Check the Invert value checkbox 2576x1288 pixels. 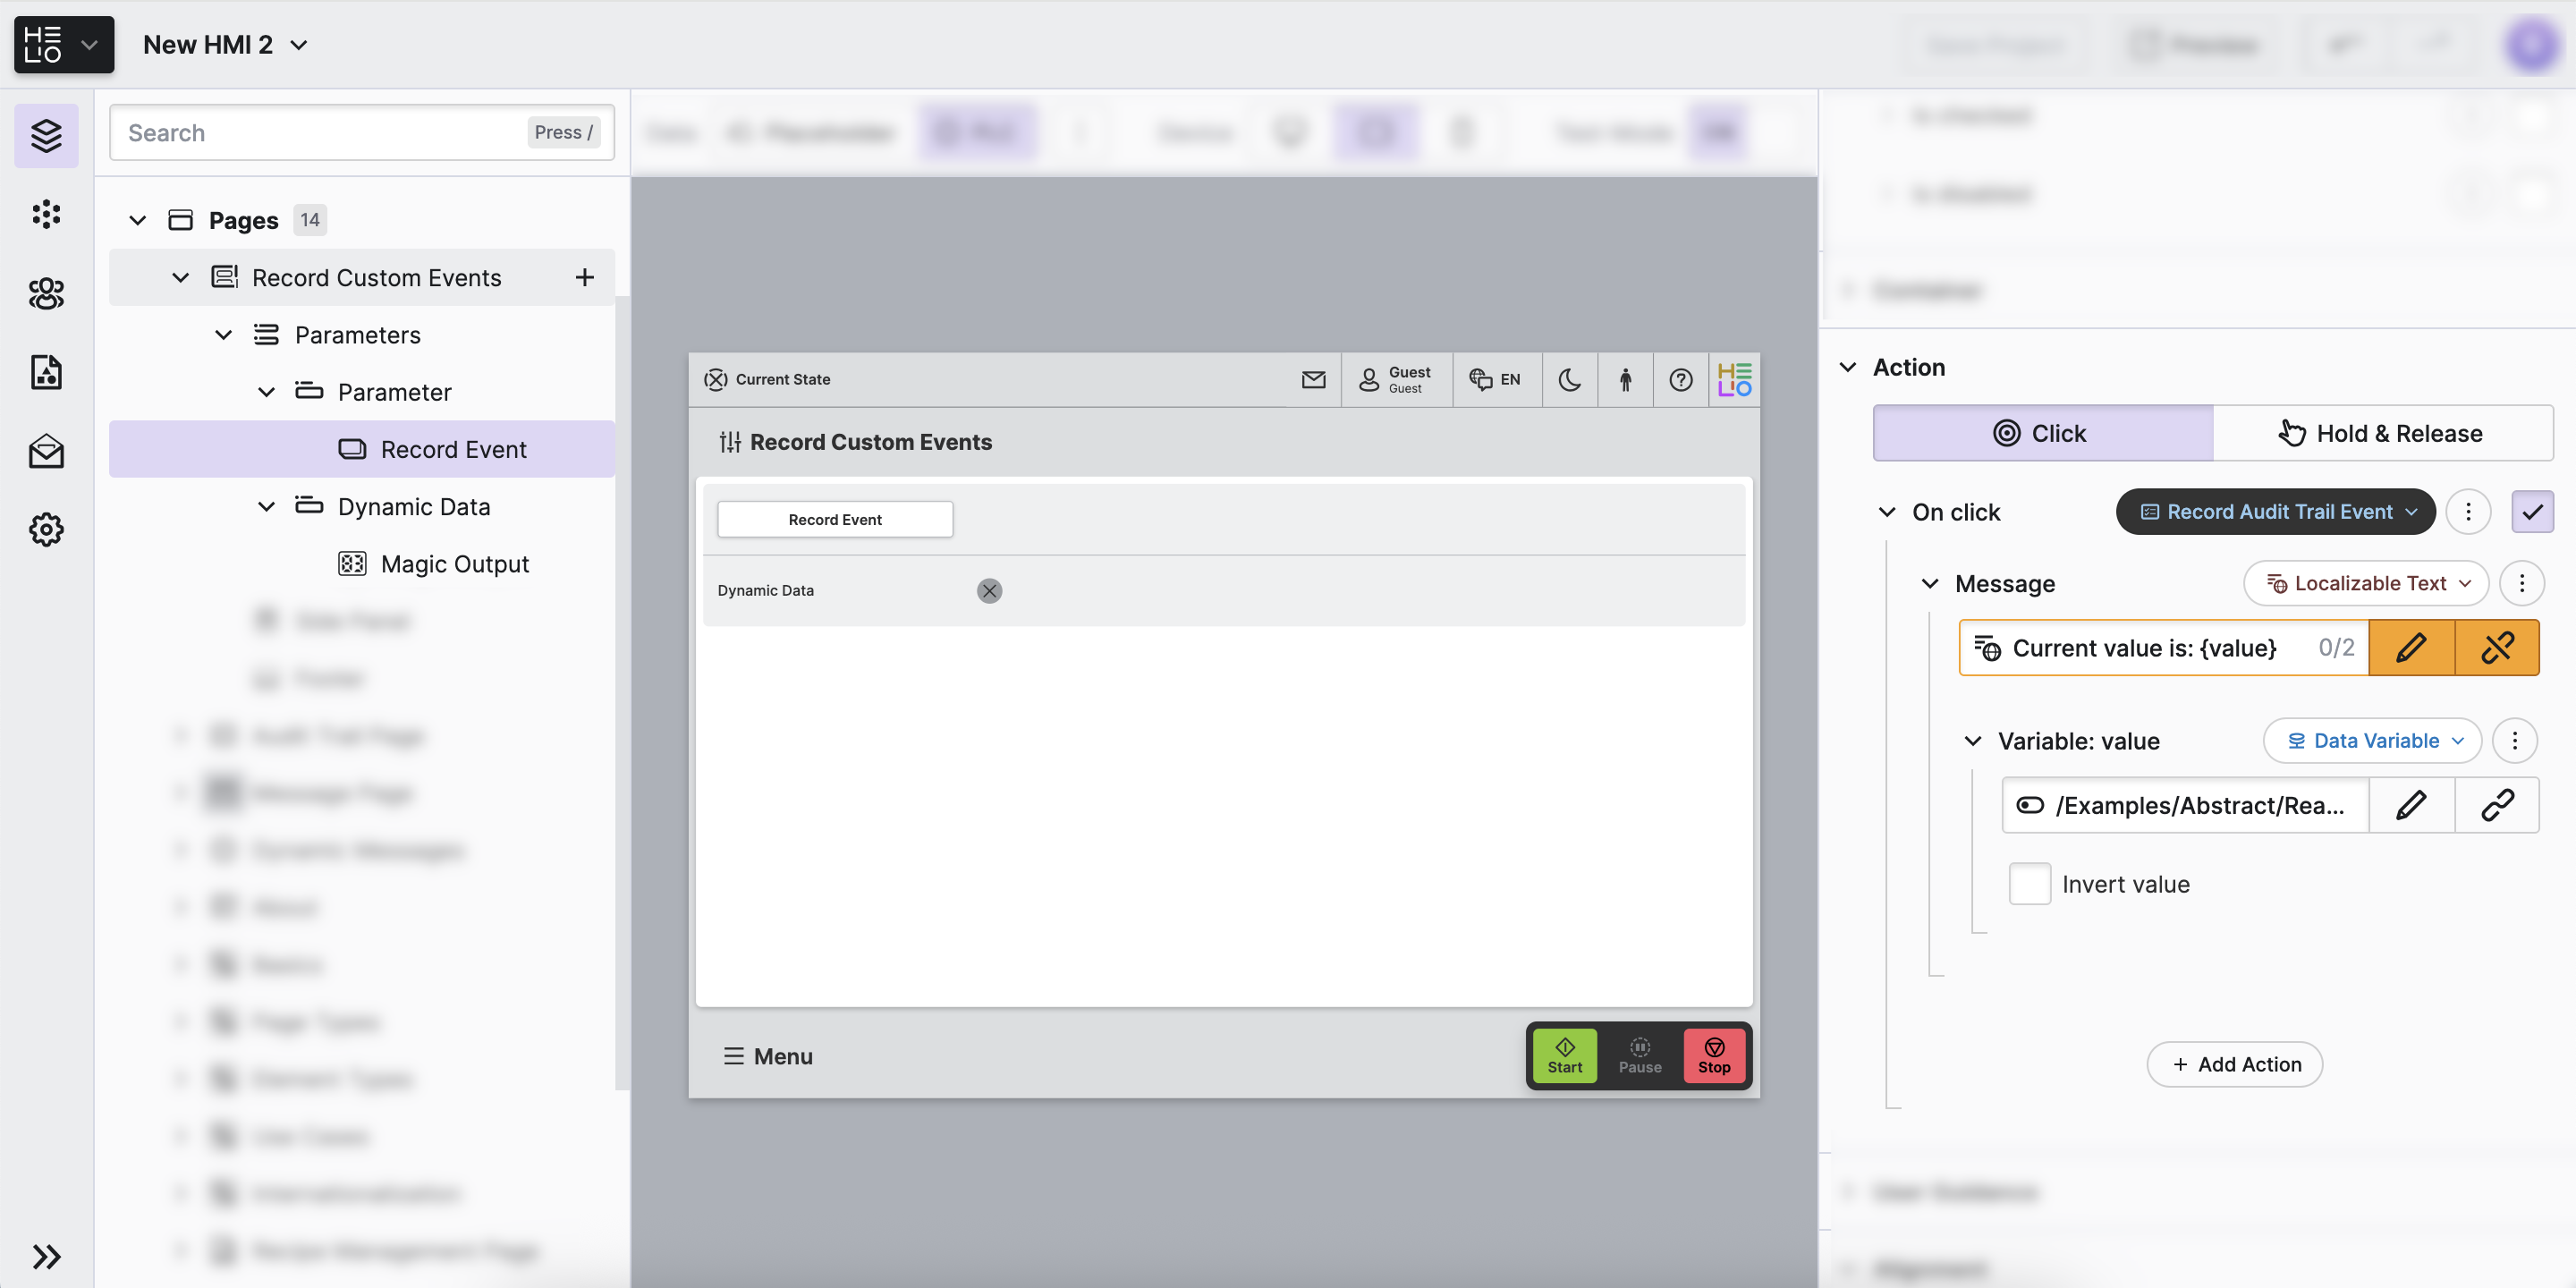click(2029, 884)
